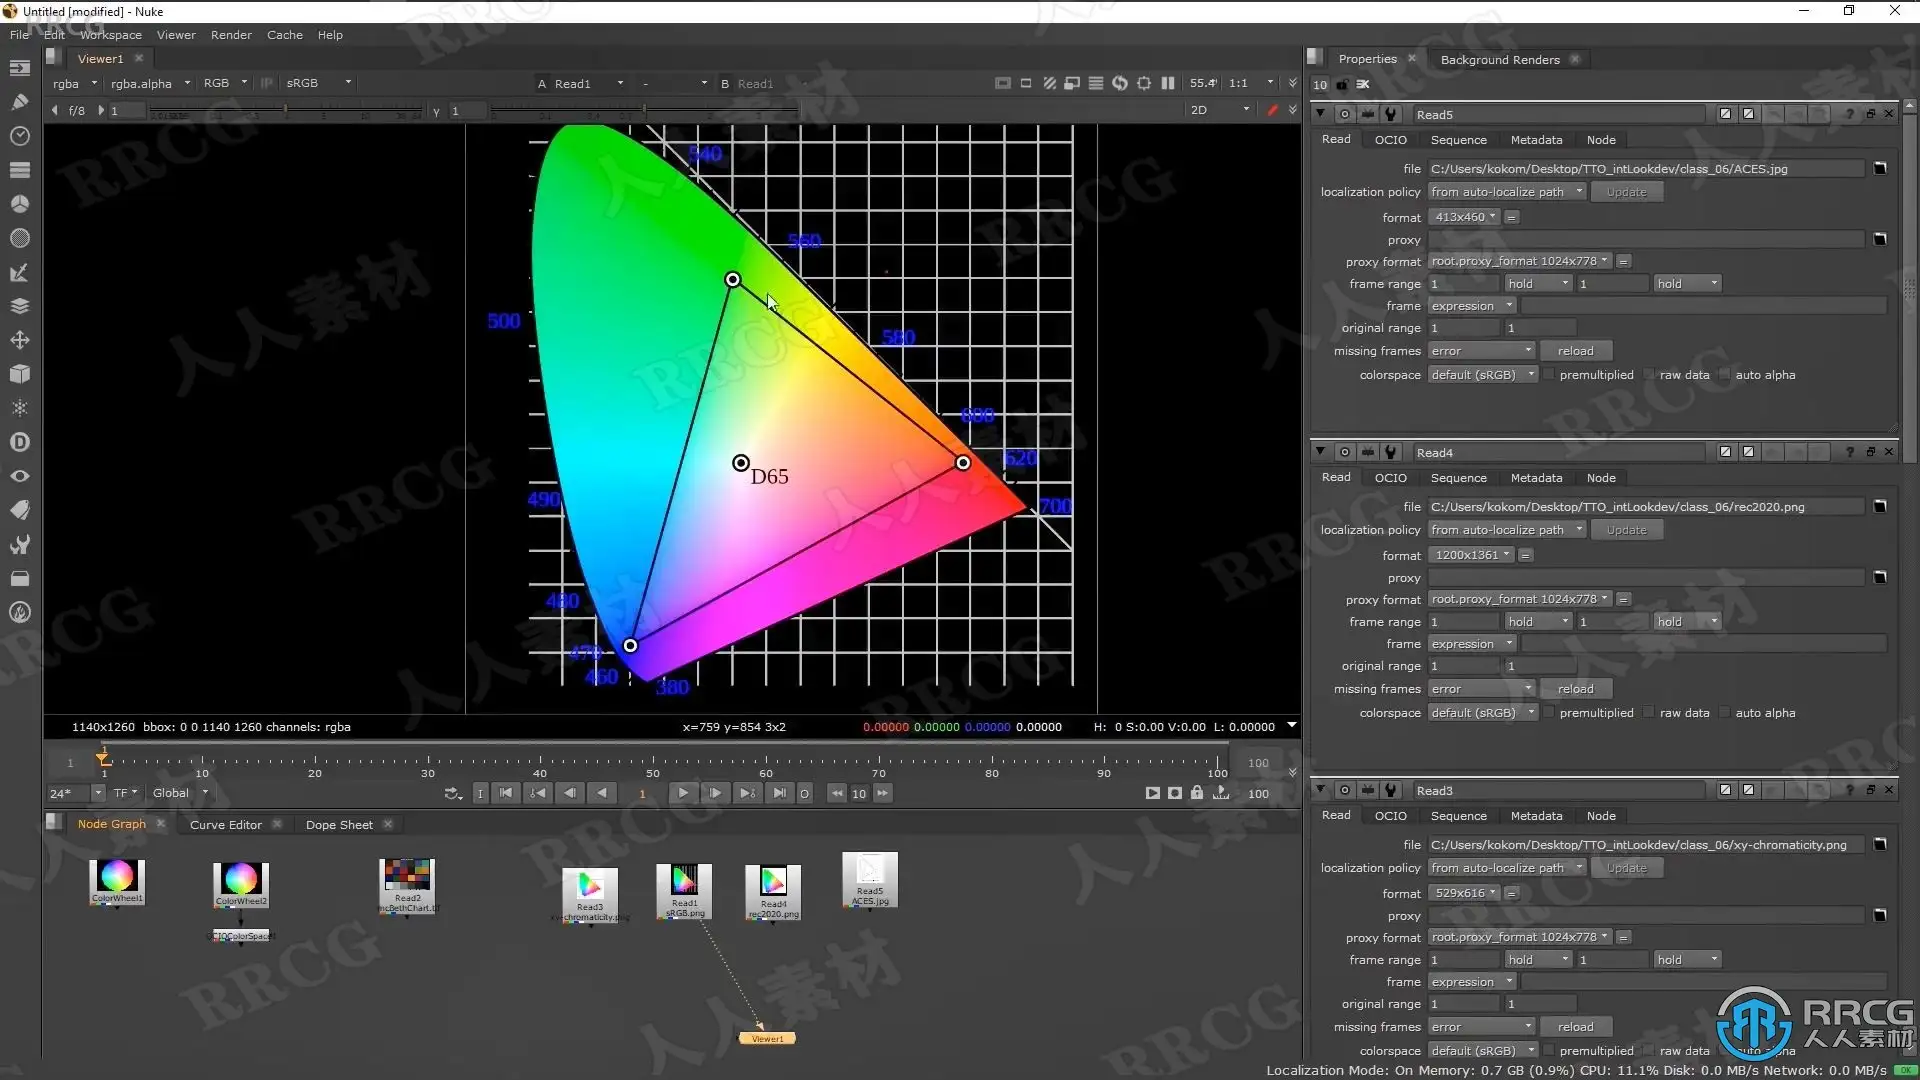Open the 3D nodes cube icon
This screenshot has width=1920, height=1080.
[19, 374]
